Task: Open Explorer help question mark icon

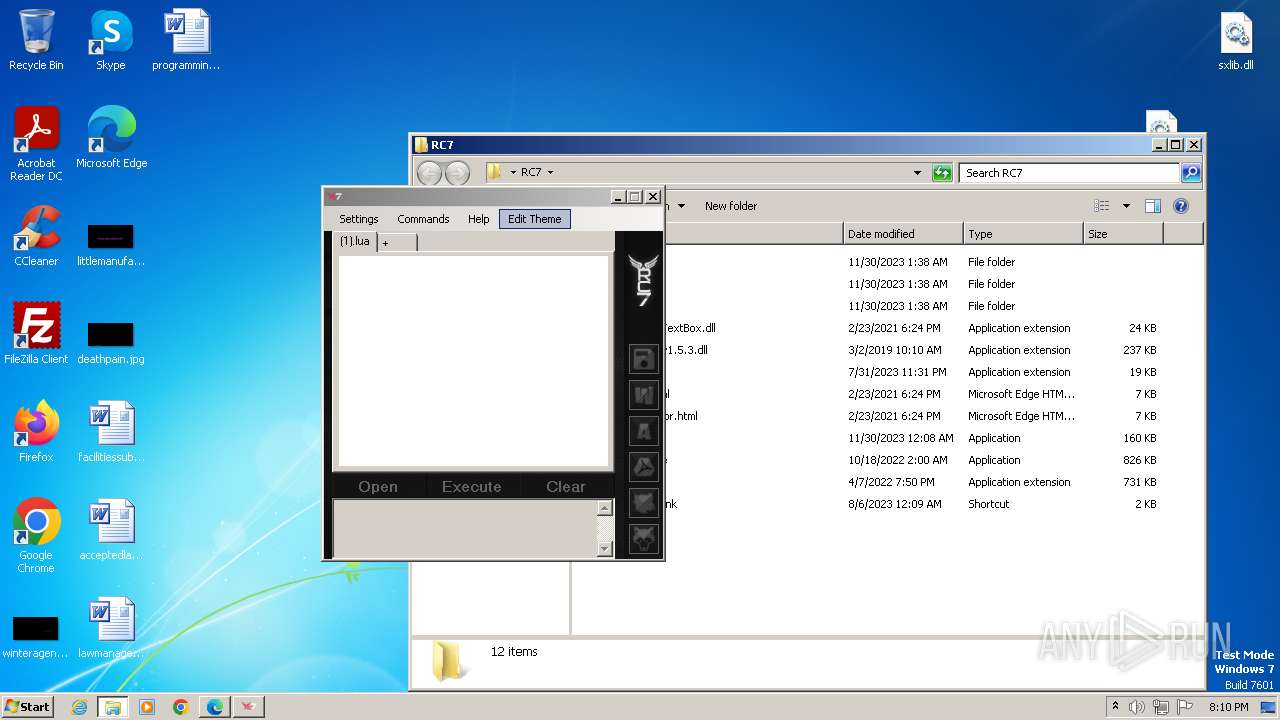Action: click(x=1181, y=206)
